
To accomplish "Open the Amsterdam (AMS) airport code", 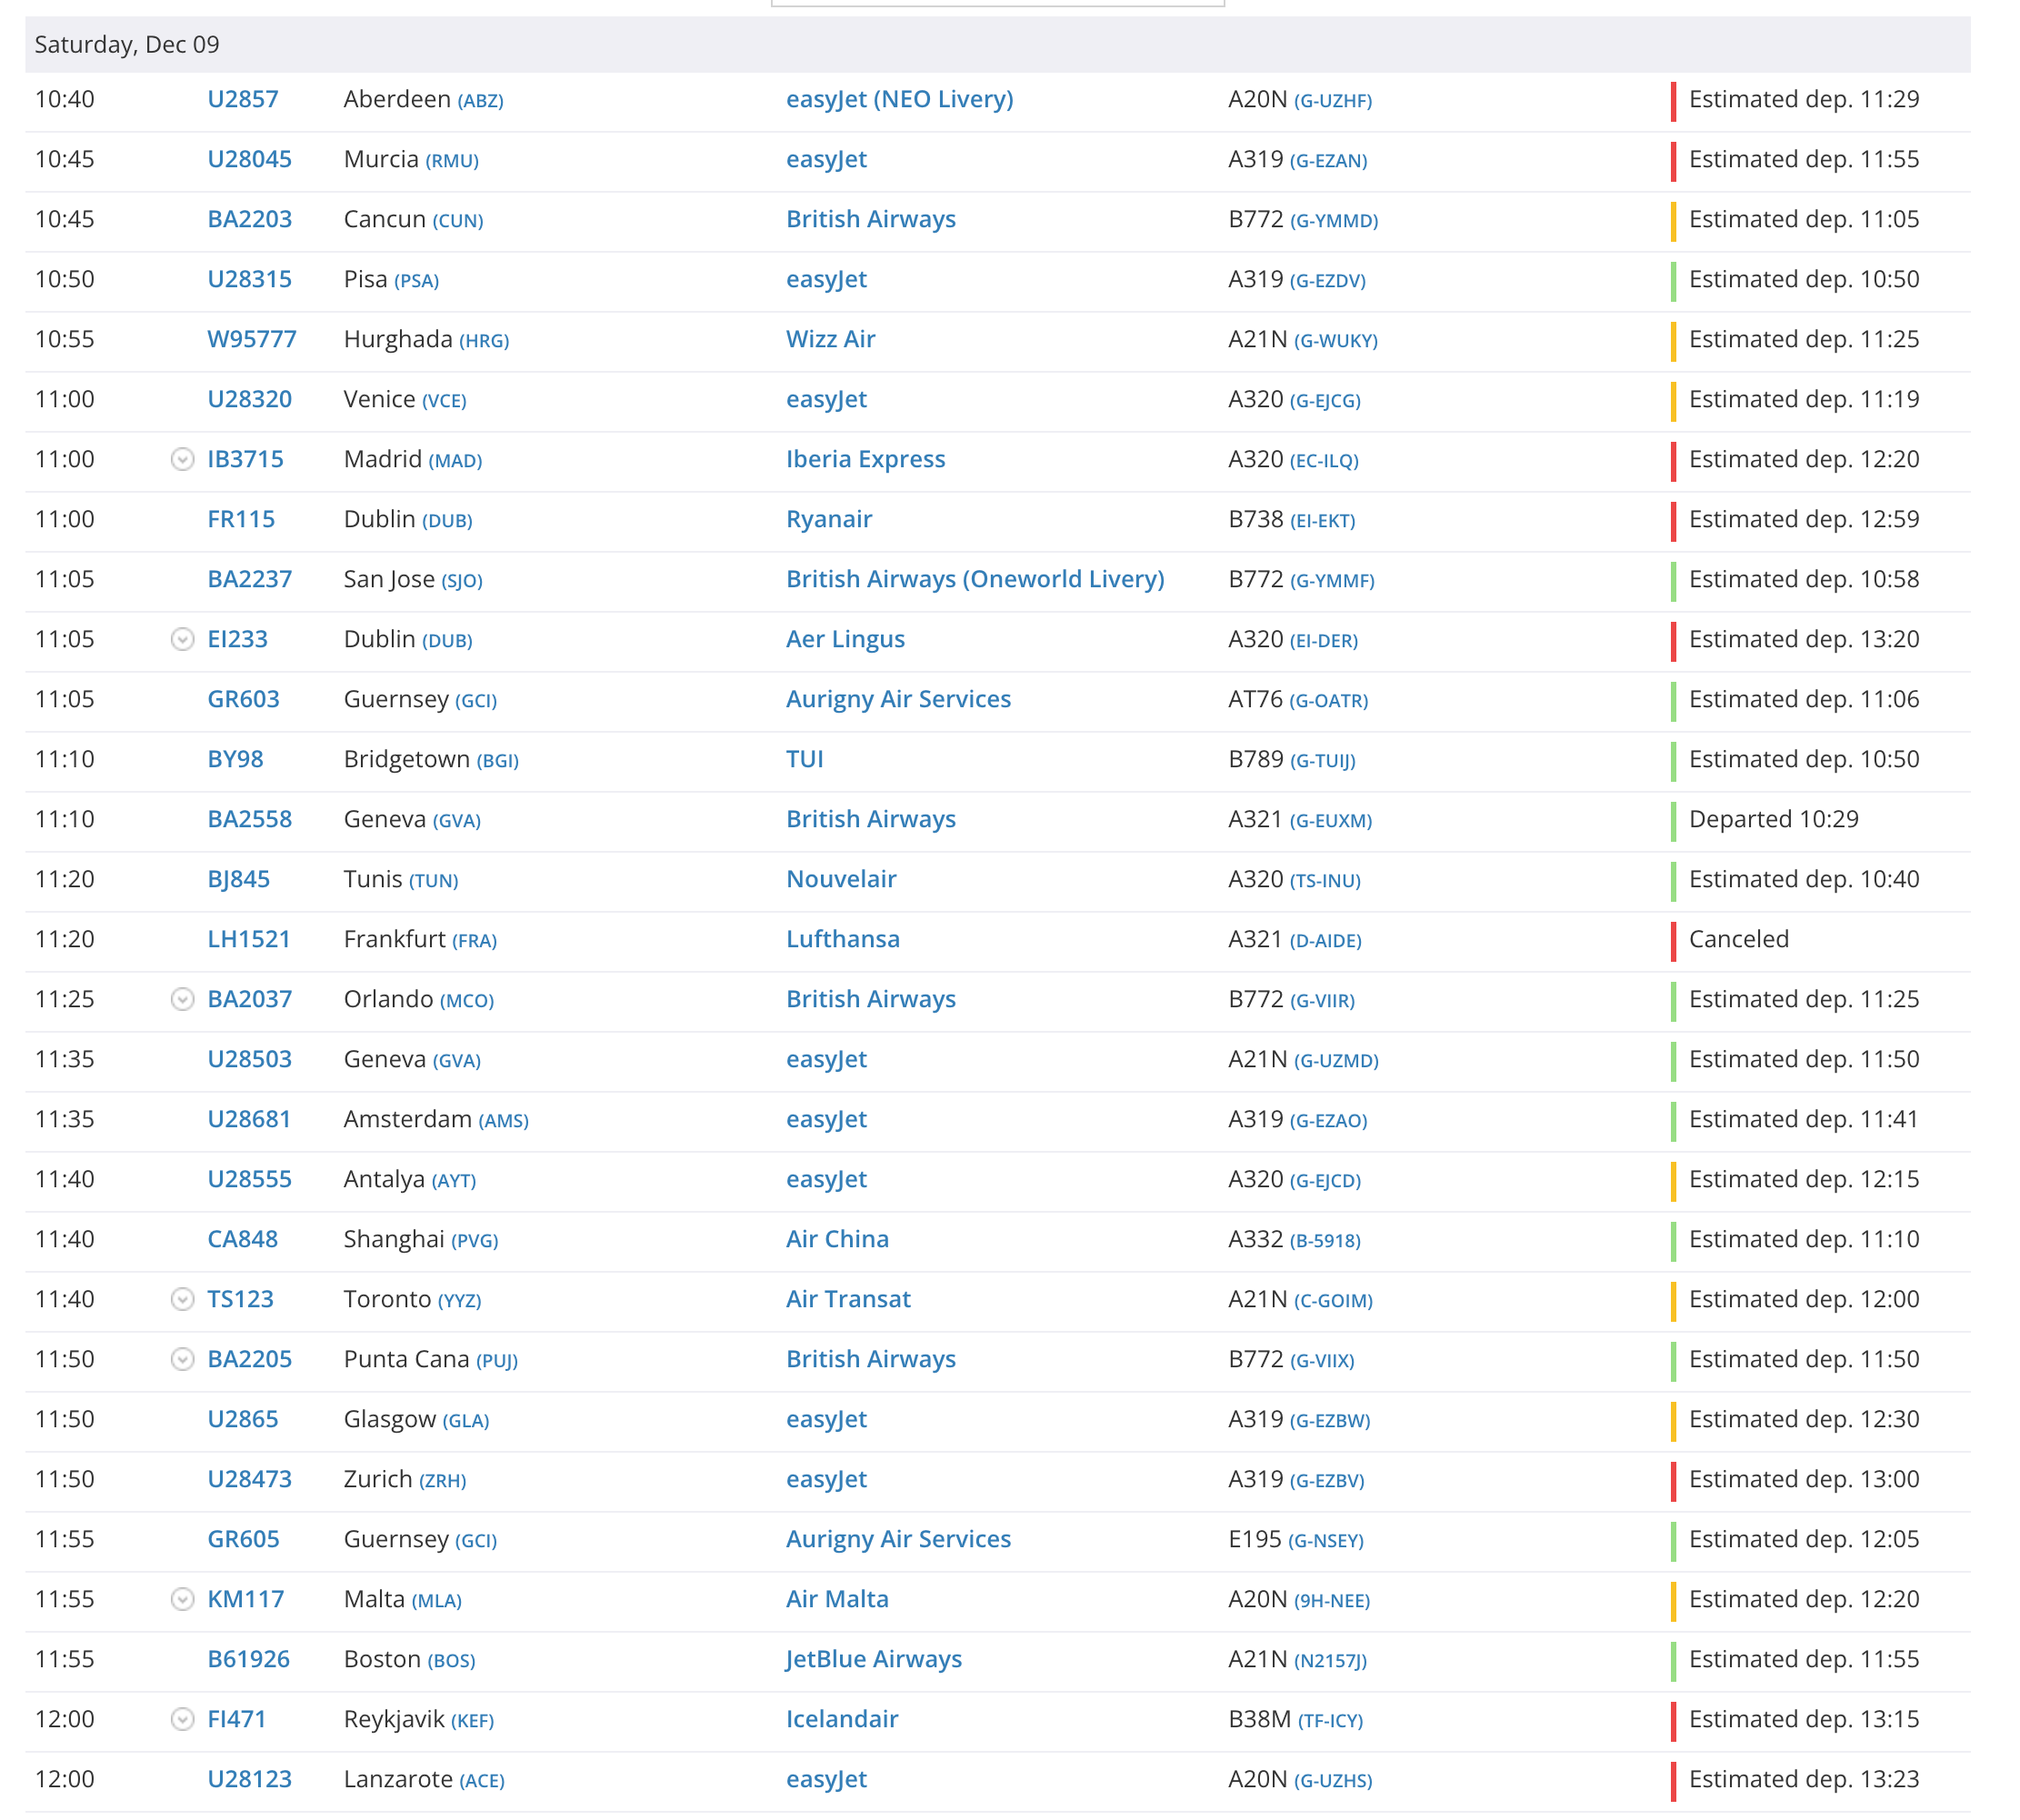I will coord(504,1121).
